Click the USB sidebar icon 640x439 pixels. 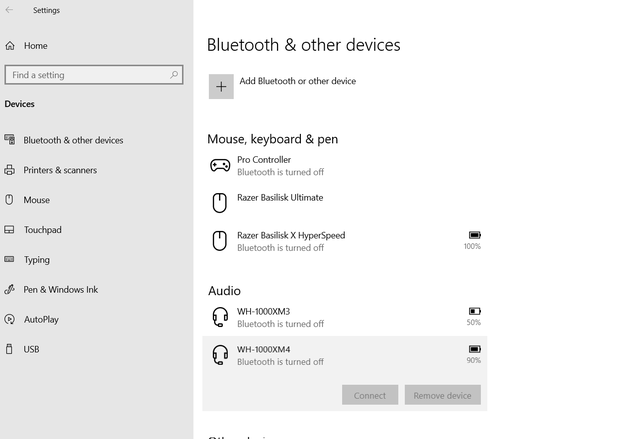[x=9, y=349]
